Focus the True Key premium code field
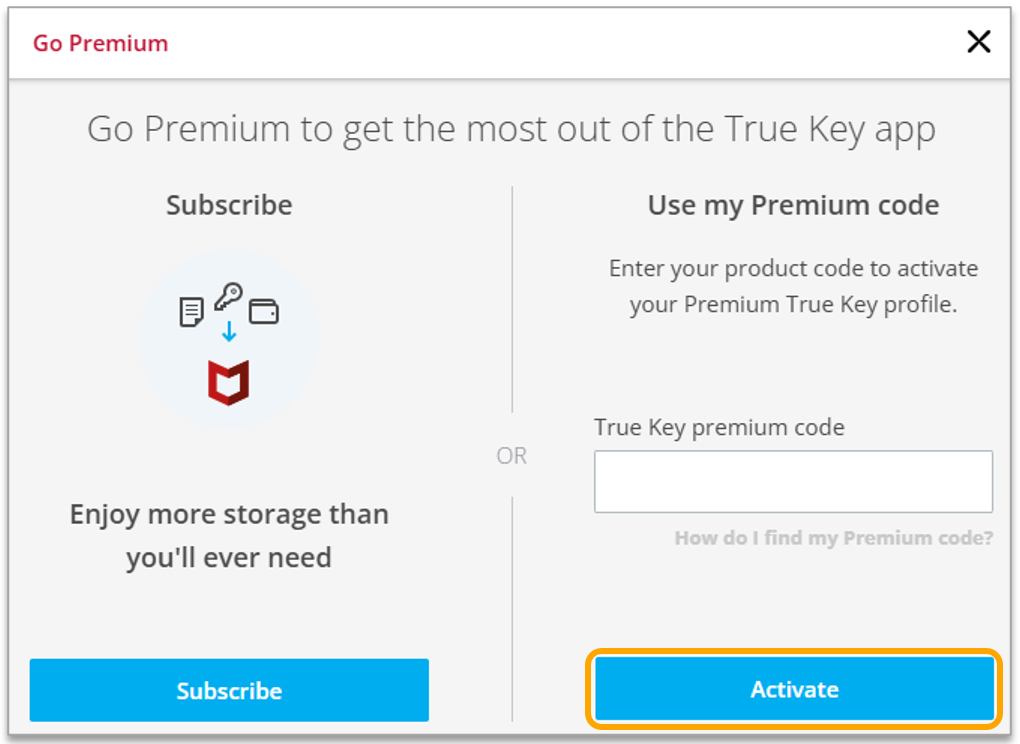 [x=793, y=481]
